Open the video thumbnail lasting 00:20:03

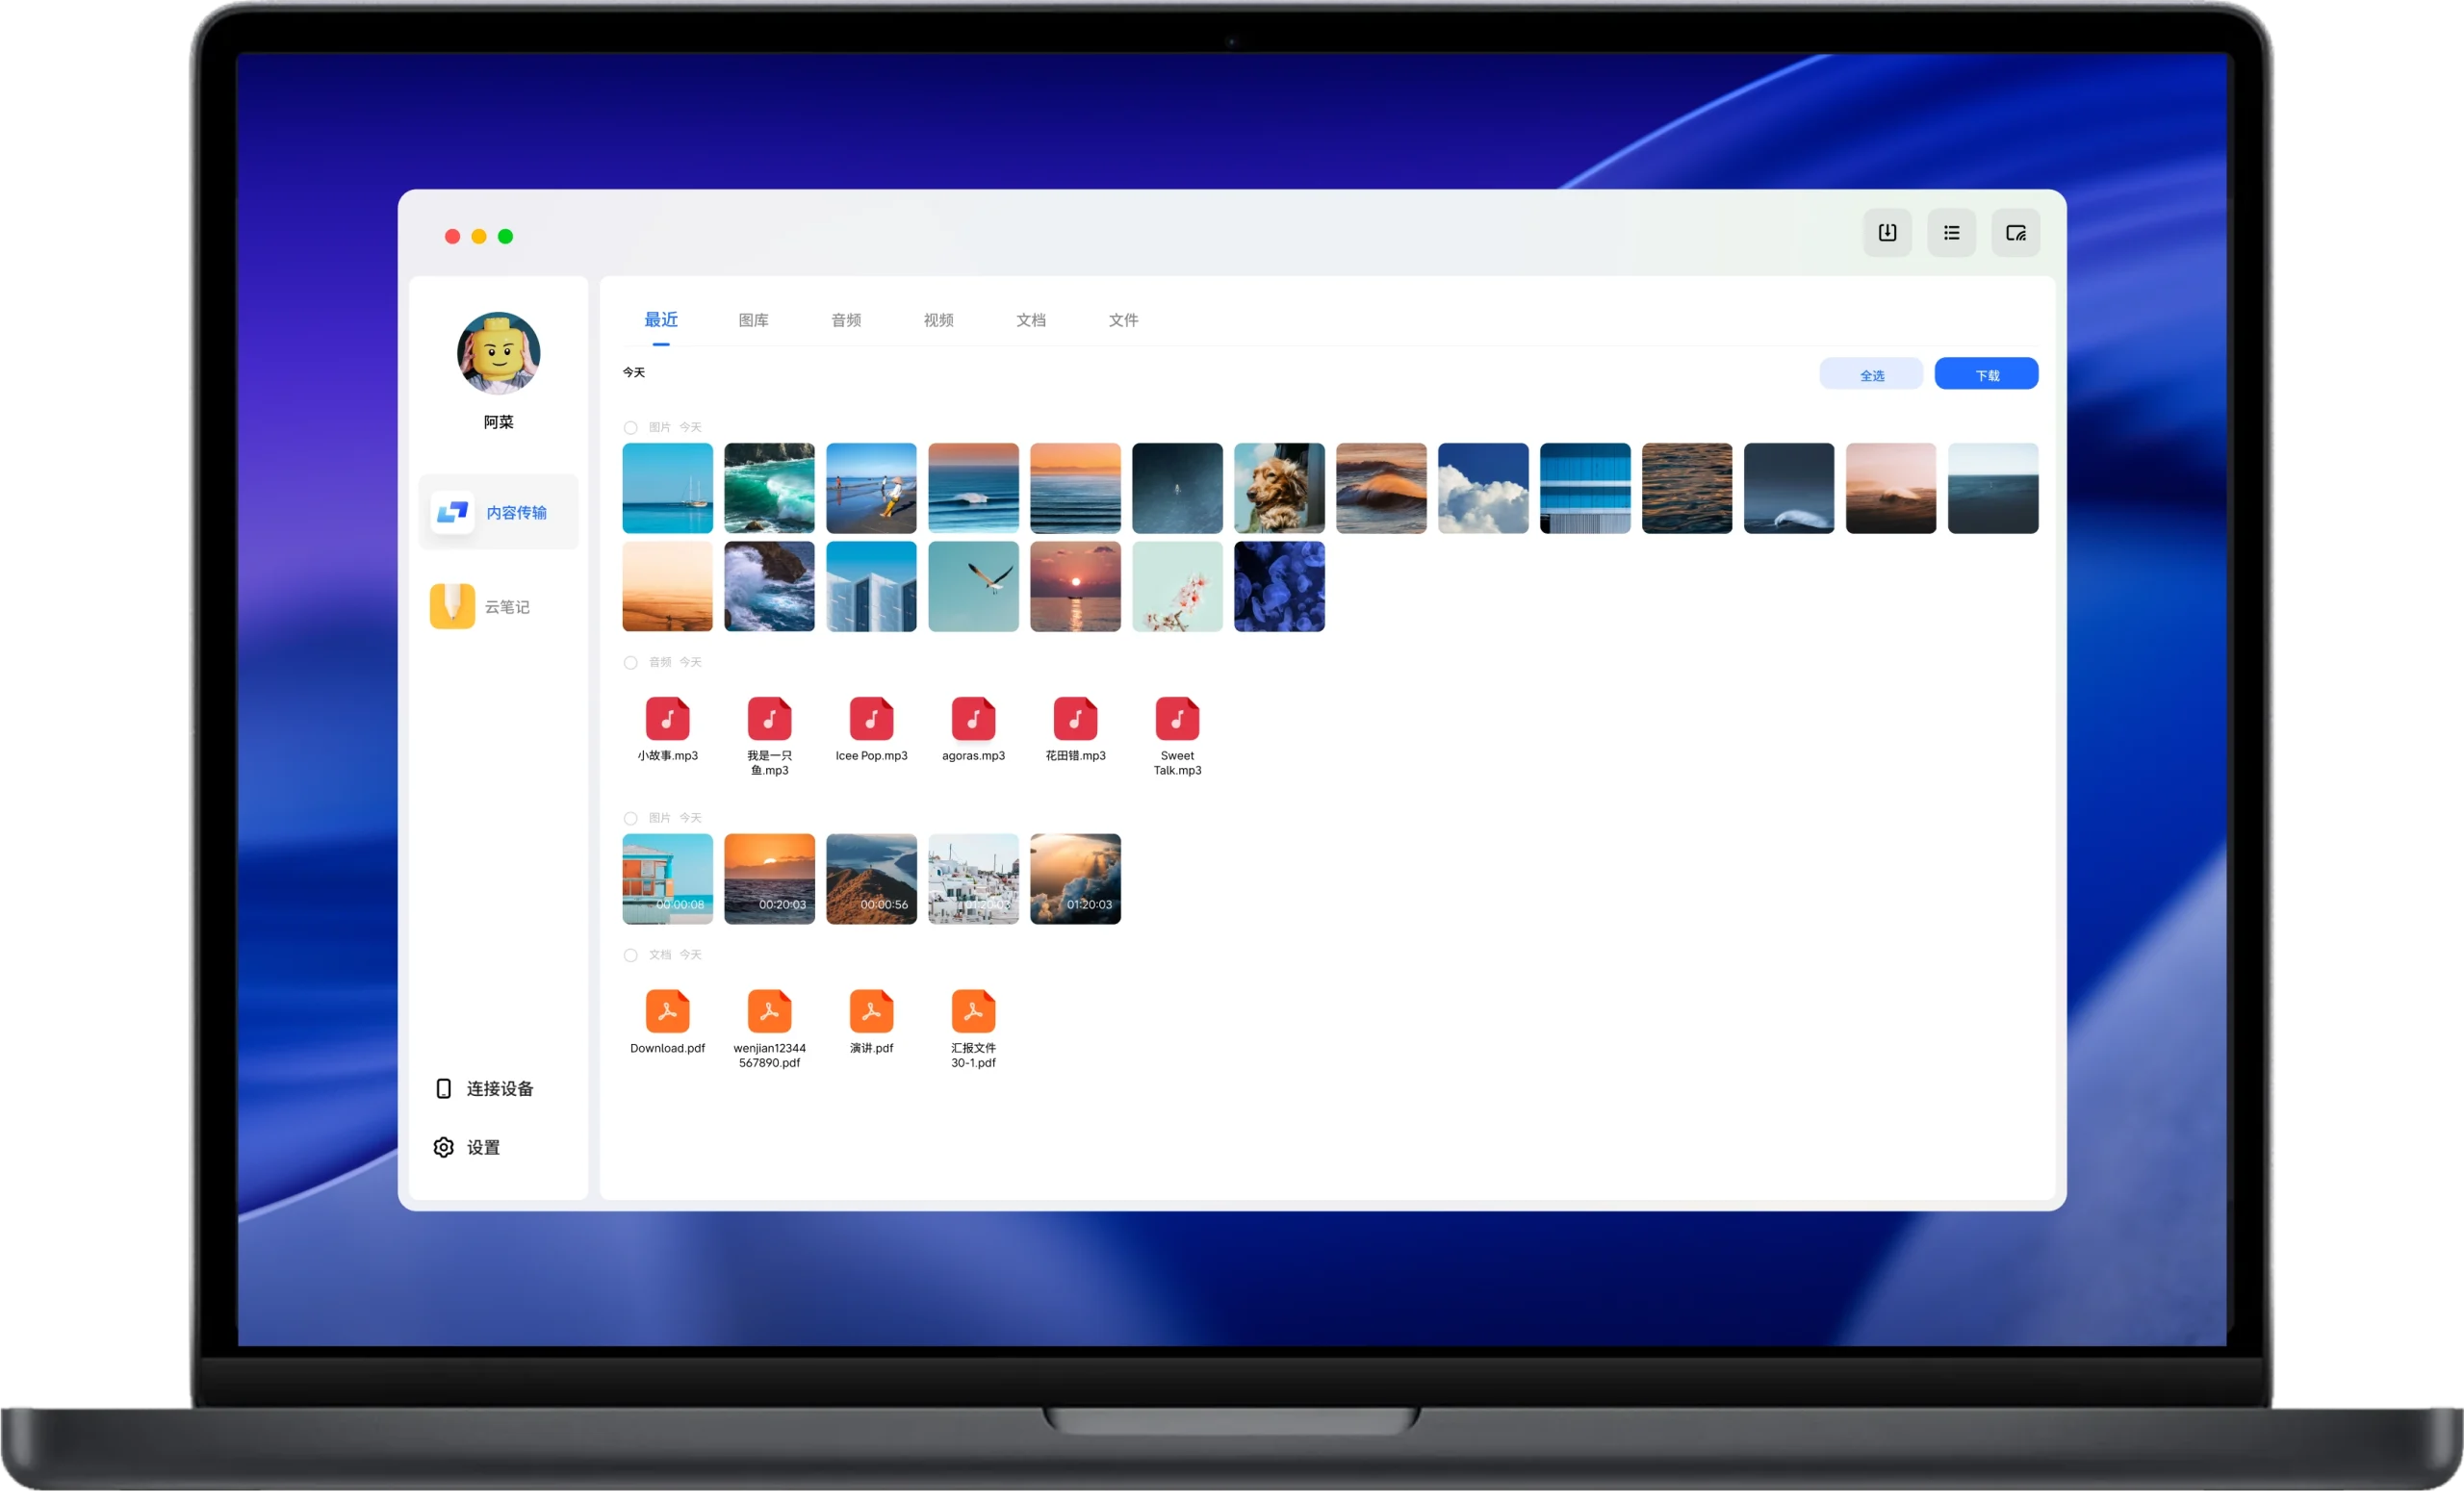pos(769,879)
